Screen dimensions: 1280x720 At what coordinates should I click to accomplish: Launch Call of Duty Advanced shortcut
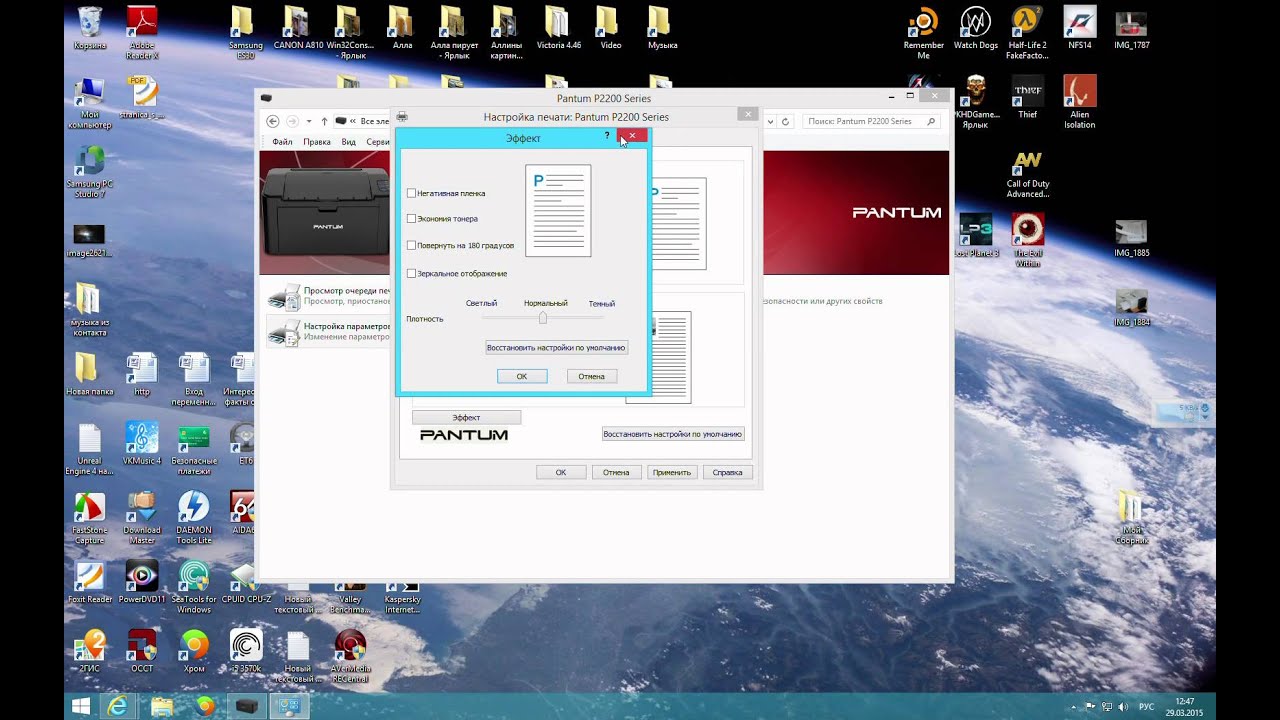tap(1027, 175)
